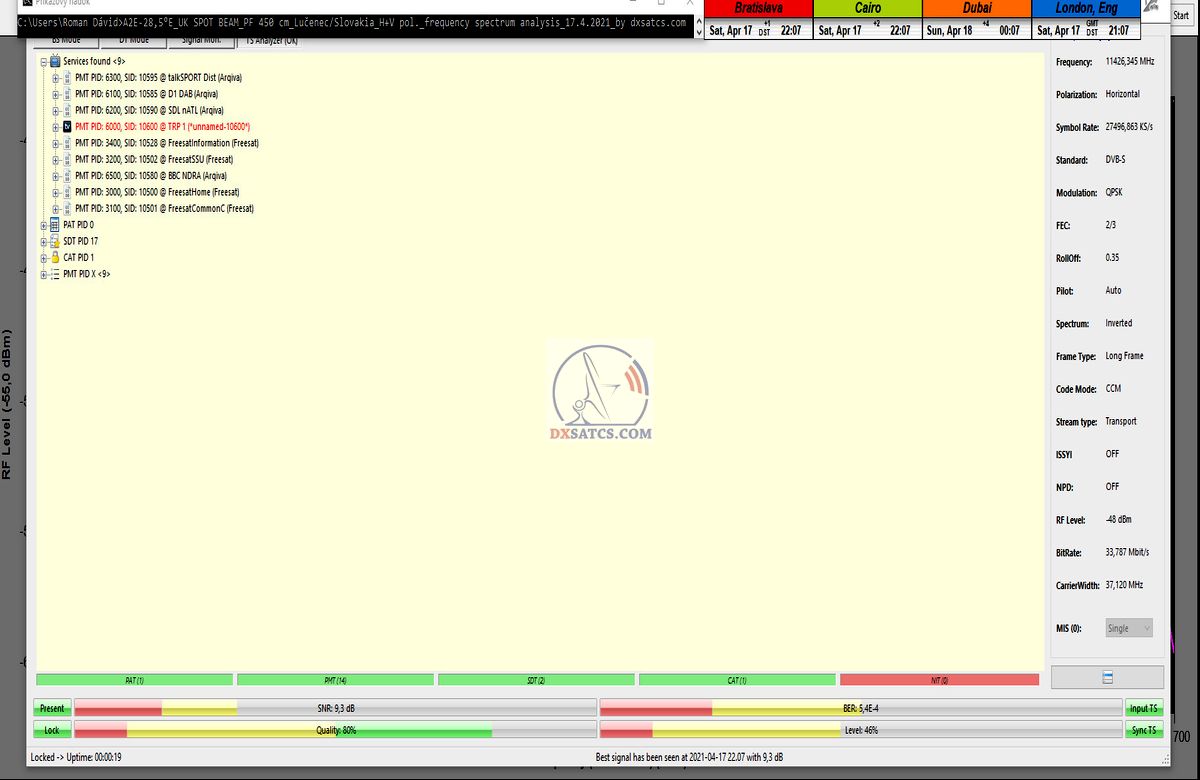
Task: Click the list icon beside PMT PID X
Action: point(55,274)
